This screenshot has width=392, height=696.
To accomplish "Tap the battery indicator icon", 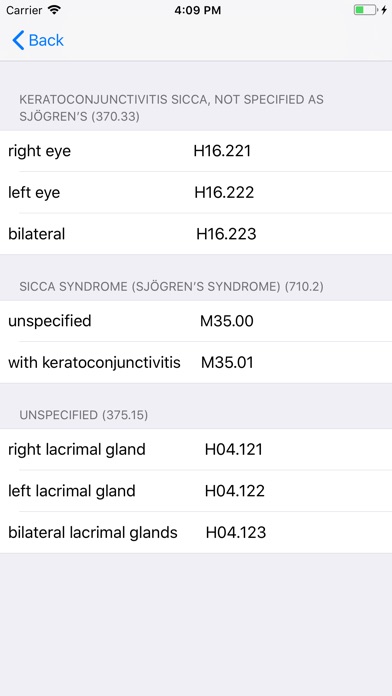I will tap(365, 10).
